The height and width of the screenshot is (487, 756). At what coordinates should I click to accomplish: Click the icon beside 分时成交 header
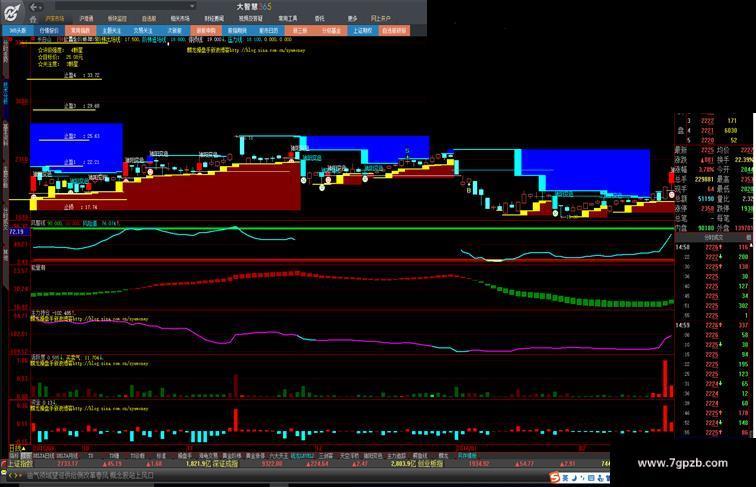[x=749, y=237]
